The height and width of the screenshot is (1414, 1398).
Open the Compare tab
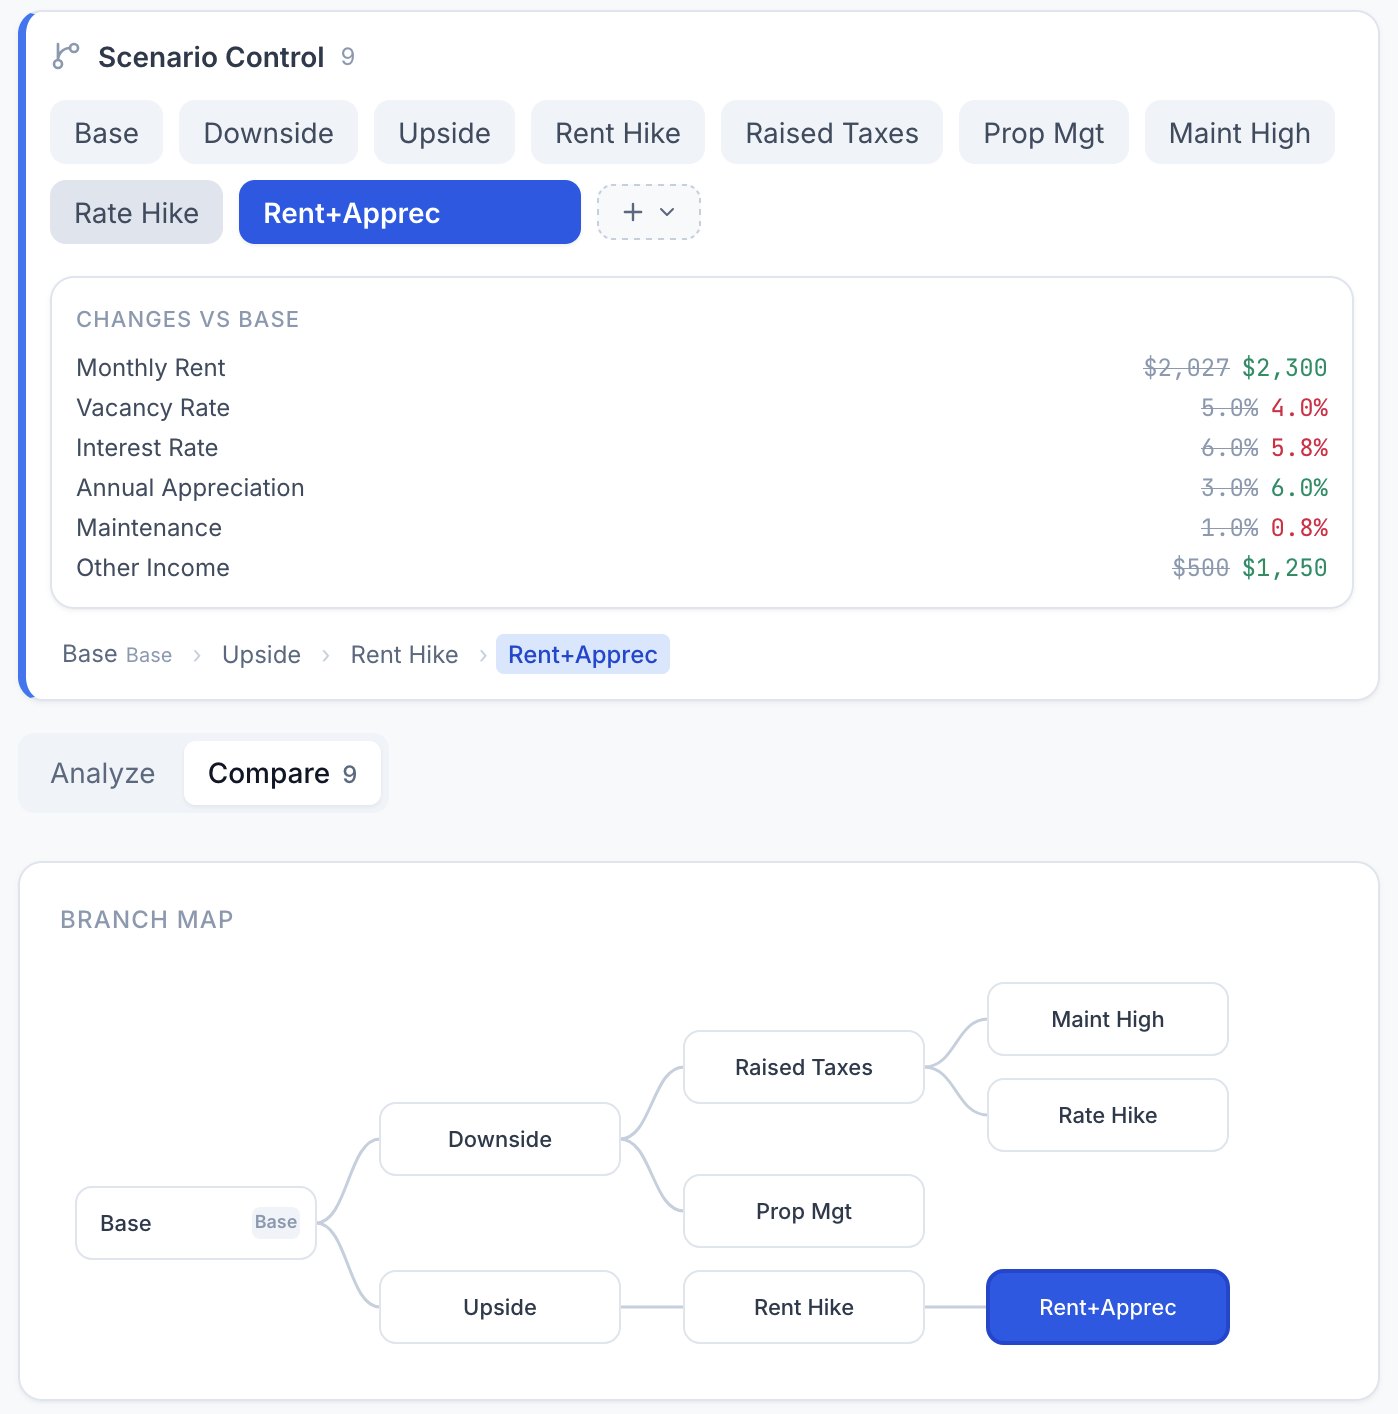point(282,773)
